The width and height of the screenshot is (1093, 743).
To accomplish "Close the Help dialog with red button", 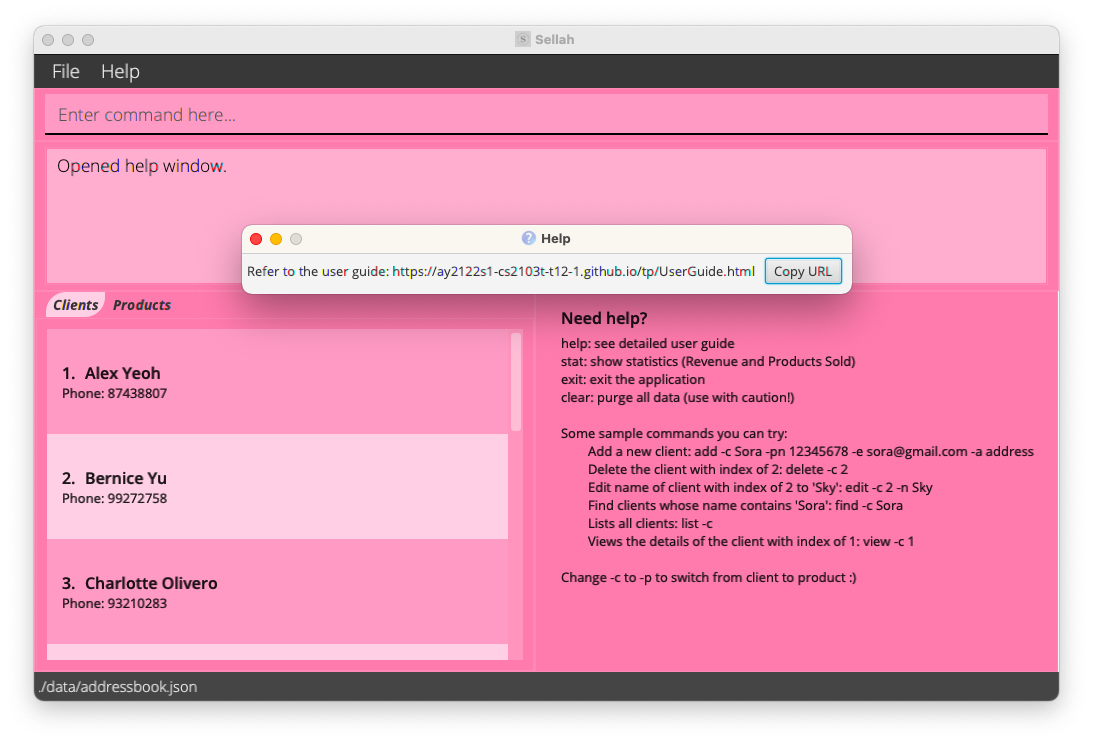I will (x=256, y=239).
